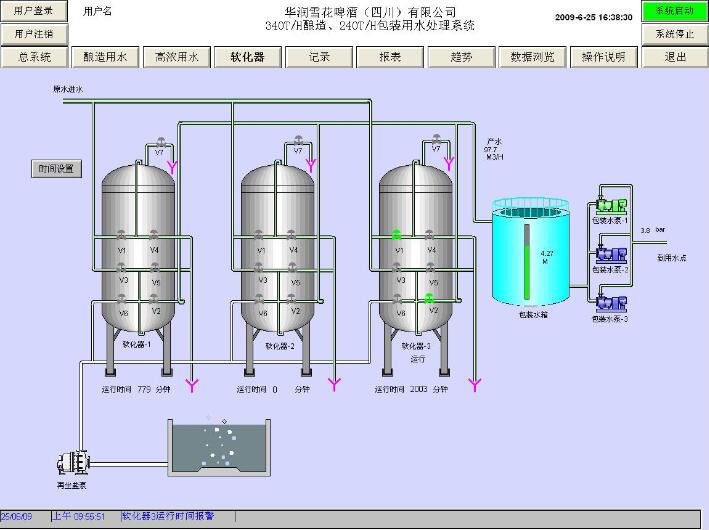This screenshot has height=530, width=709.
Task: Click valve V7 above 软化器-2 tank
Action: point(298,140)
